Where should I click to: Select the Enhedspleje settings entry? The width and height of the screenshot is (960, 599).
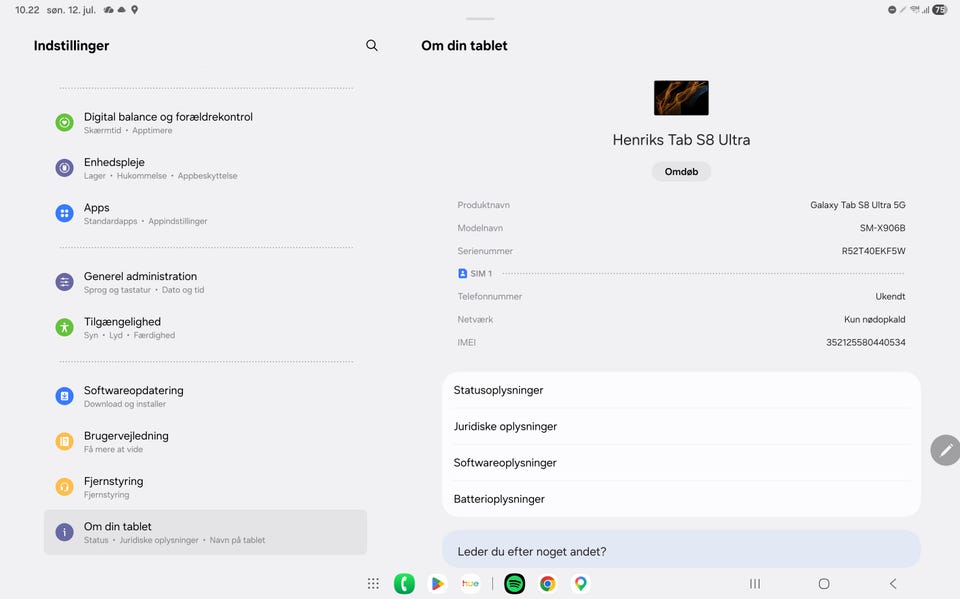pyautogui.click(x=205, y=168)
